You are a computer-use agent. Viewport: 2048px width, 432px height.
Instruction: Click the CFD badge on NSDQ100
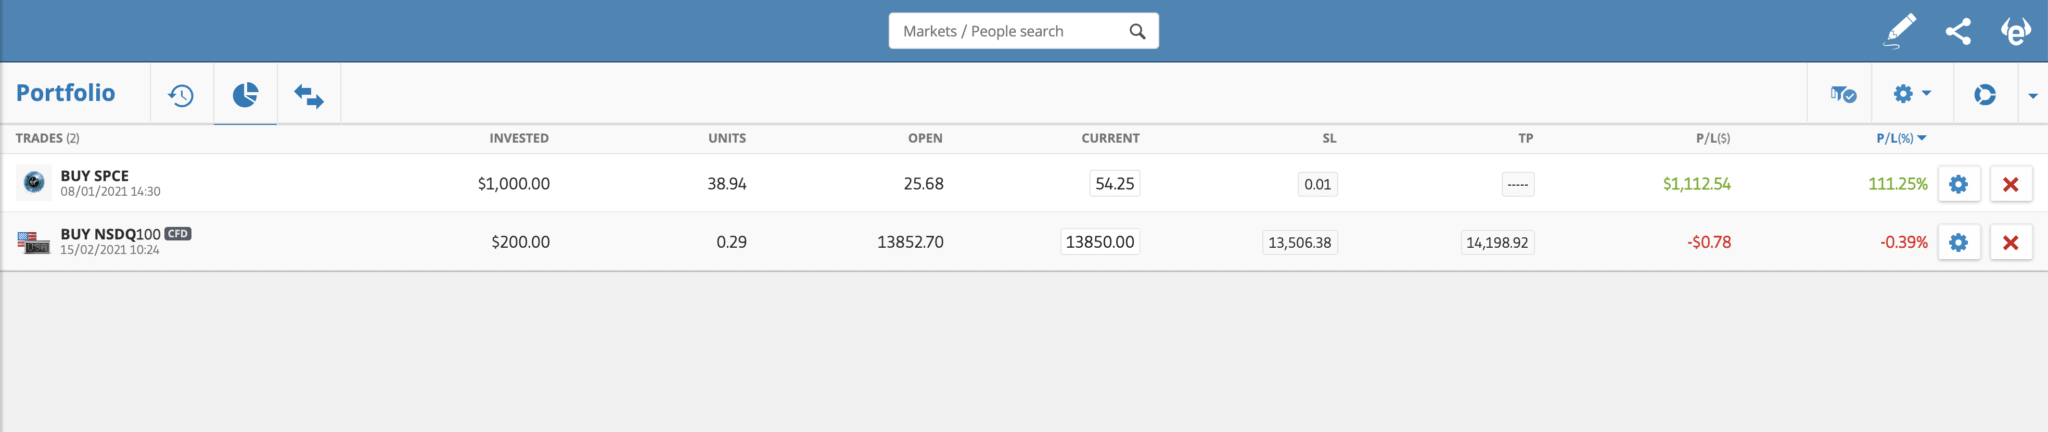(x=178, y=233)
